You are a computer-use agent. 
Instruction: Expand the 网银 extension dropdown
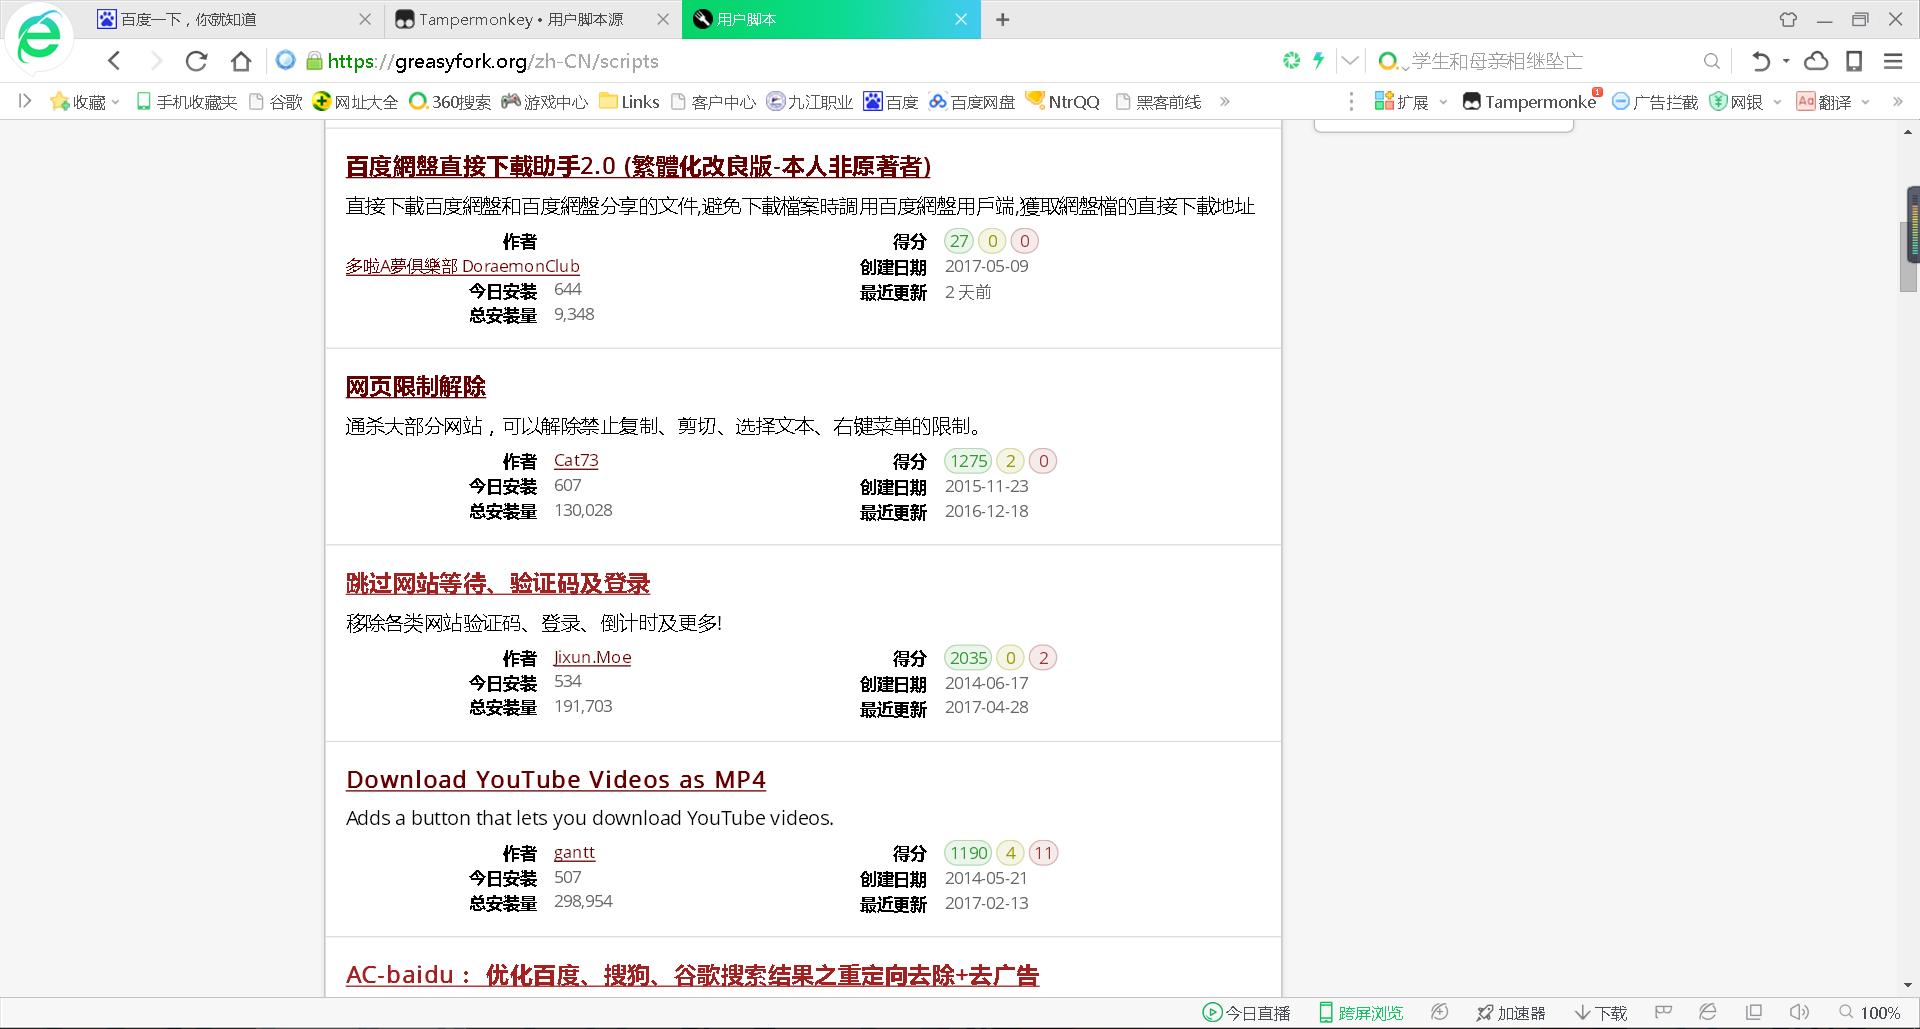[1777, 101]
